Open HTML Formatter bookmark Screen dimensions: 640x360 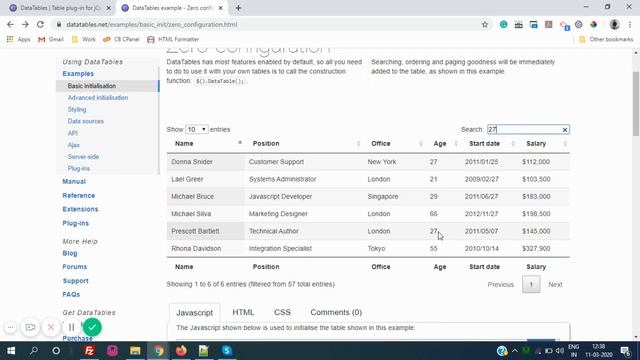pyautogui.click(x=173, y=39)
